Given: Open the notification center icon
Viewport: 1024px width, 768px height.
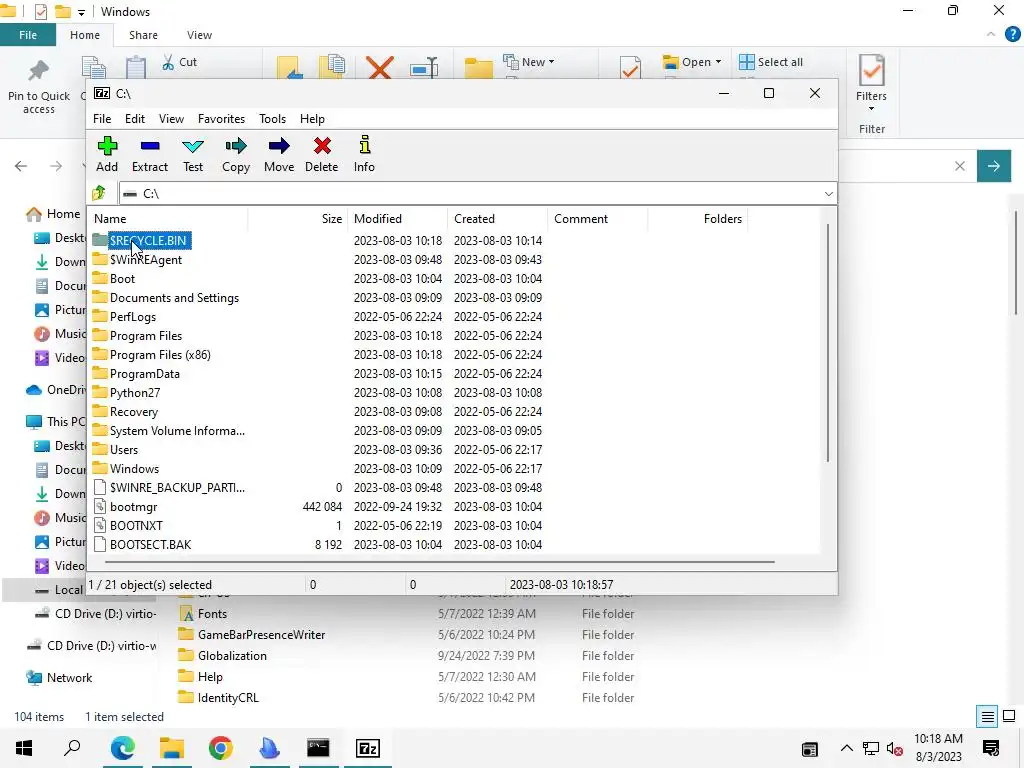Looking at the screenshot, I should click(991, 748).
